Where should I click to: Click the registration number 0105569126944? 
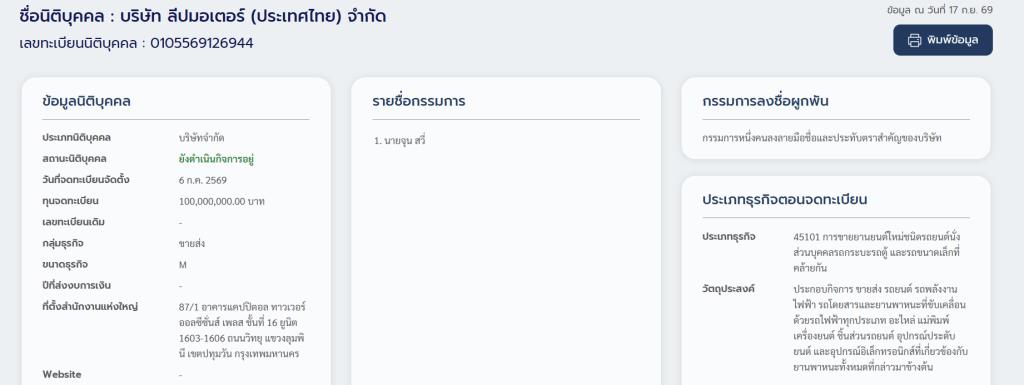[x=202, y=44]
